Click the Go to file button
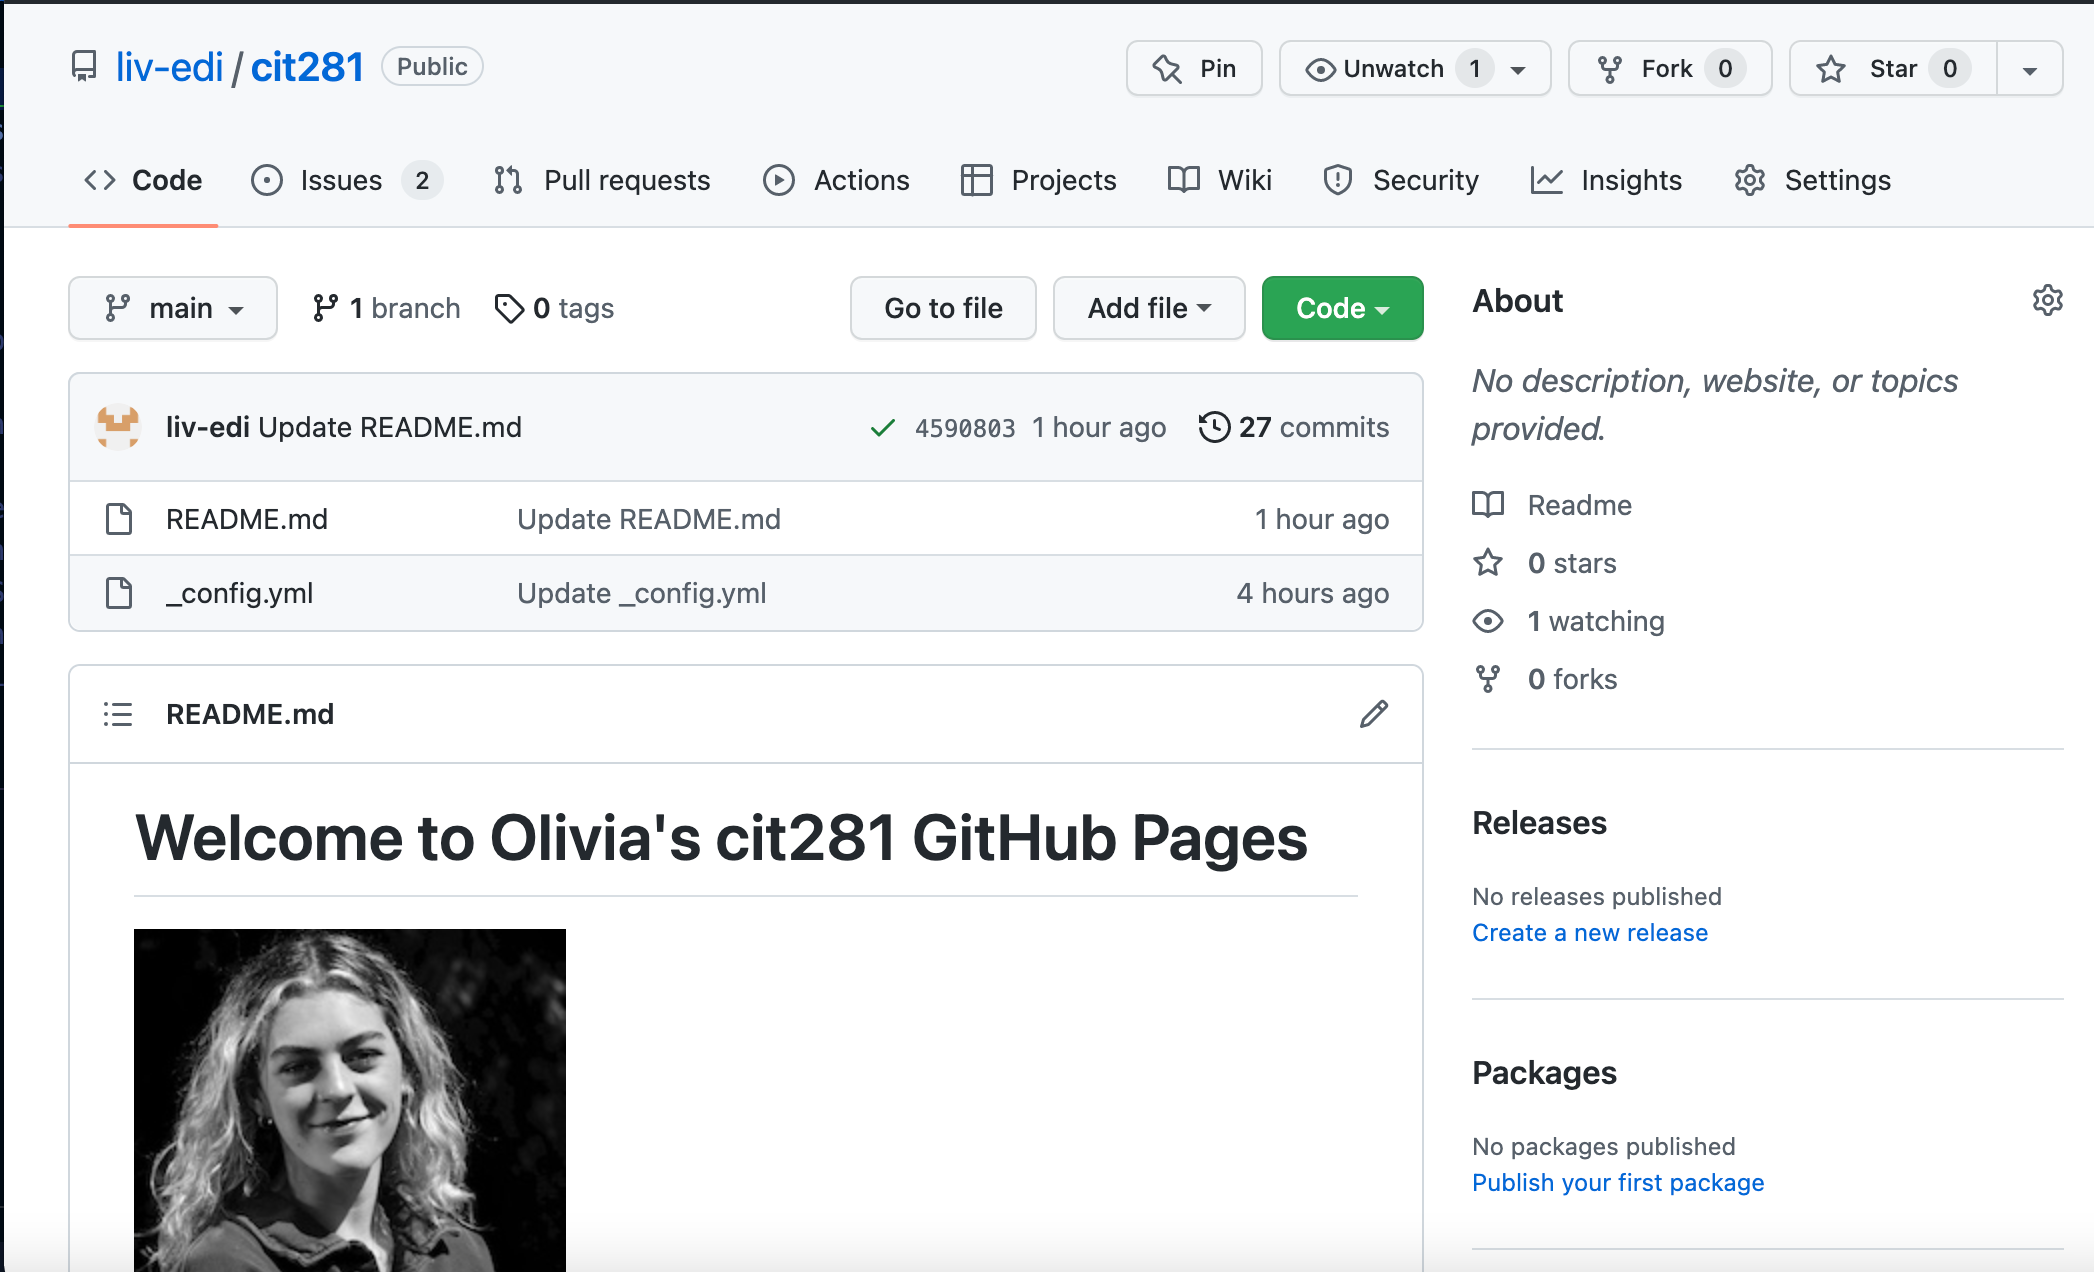2094x1272 pixels. (943, 308)
